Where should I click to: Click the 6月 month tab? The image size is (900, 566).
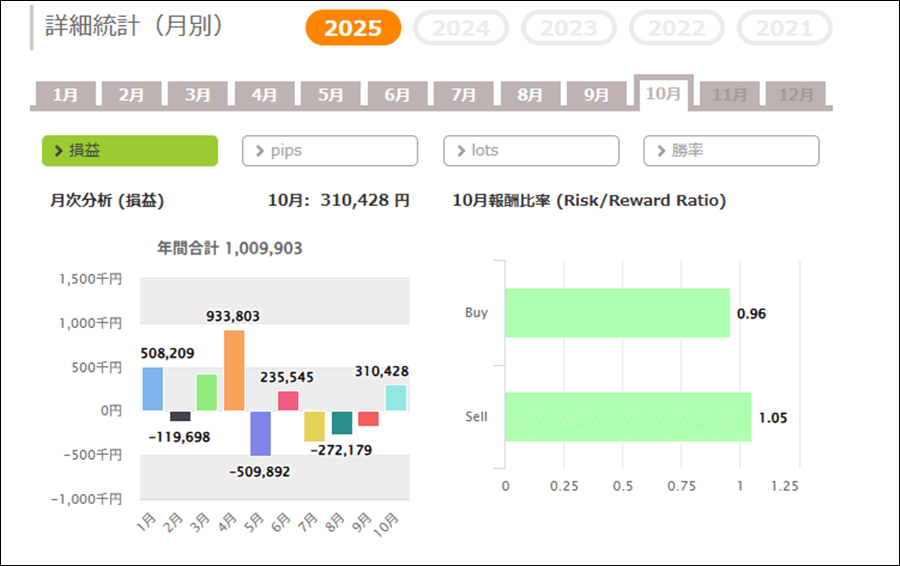397,95
